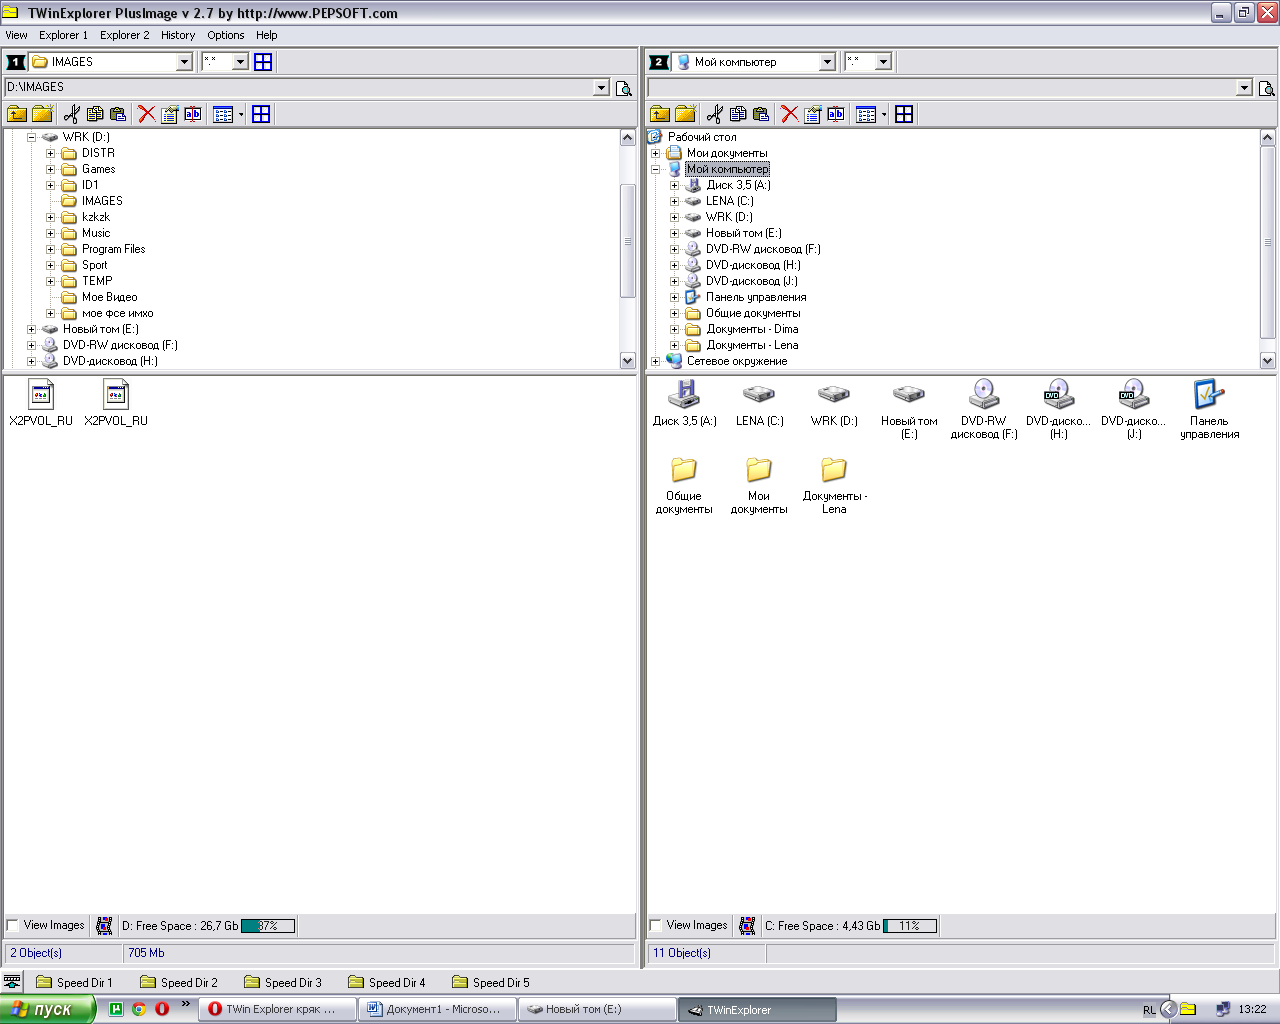Screen dimensions: 1280x1024
Task: Click into the empty Explorer 2 path field
Action: (x=942, y=88)
